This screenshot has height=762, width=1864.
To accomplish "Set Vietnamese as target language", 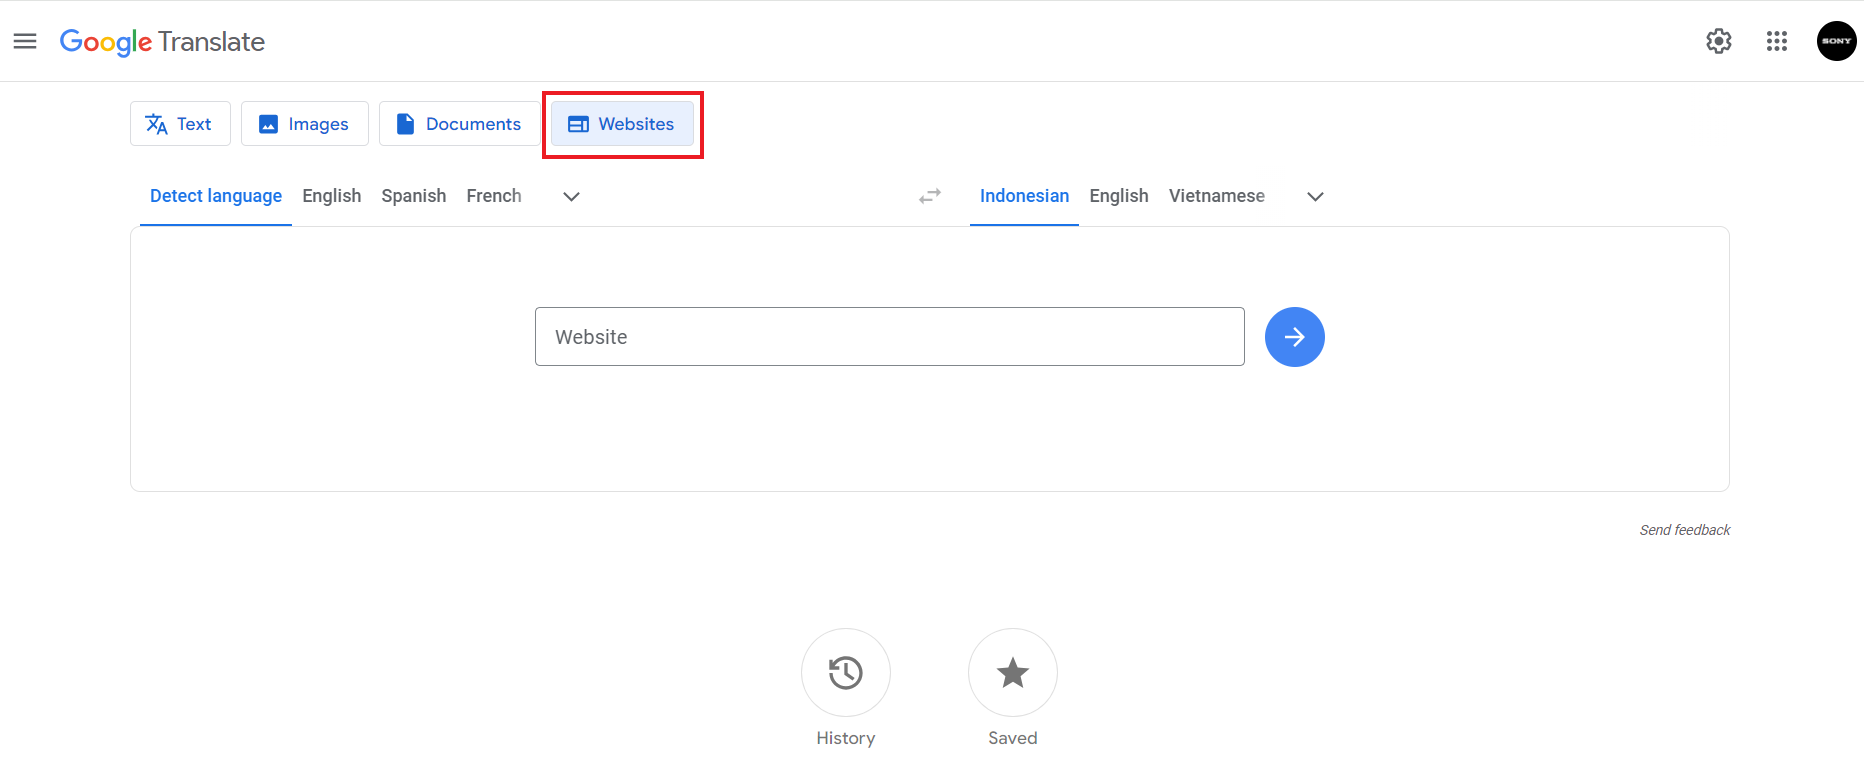I will (x=1216, y=196).
